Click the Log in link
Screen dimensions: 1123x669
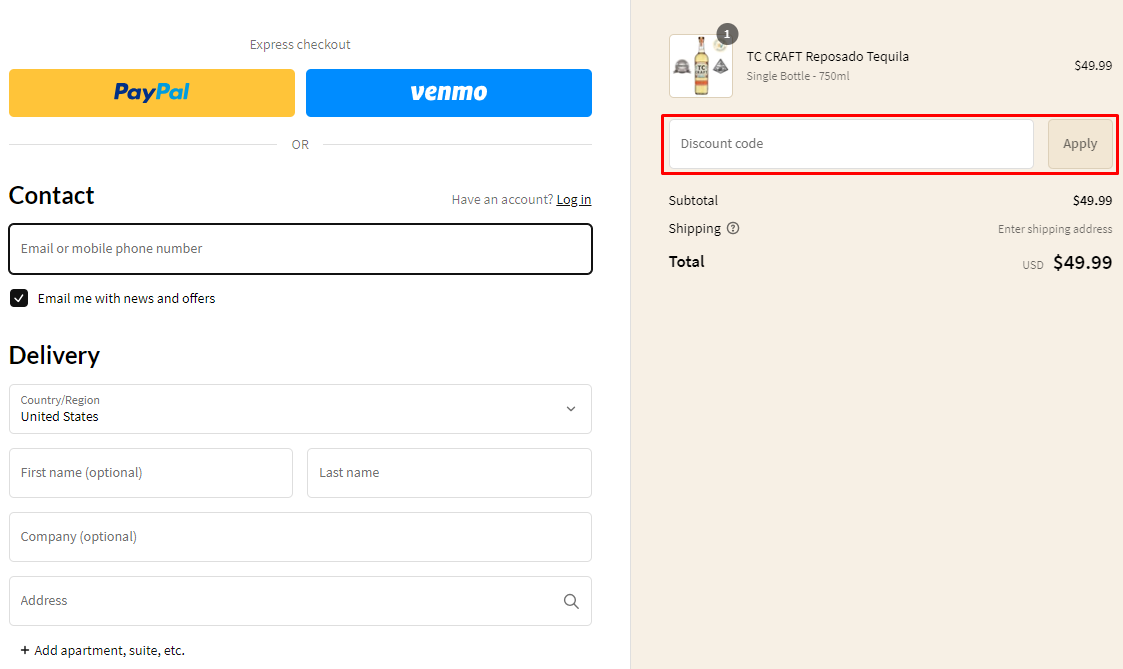pos(573,199)
